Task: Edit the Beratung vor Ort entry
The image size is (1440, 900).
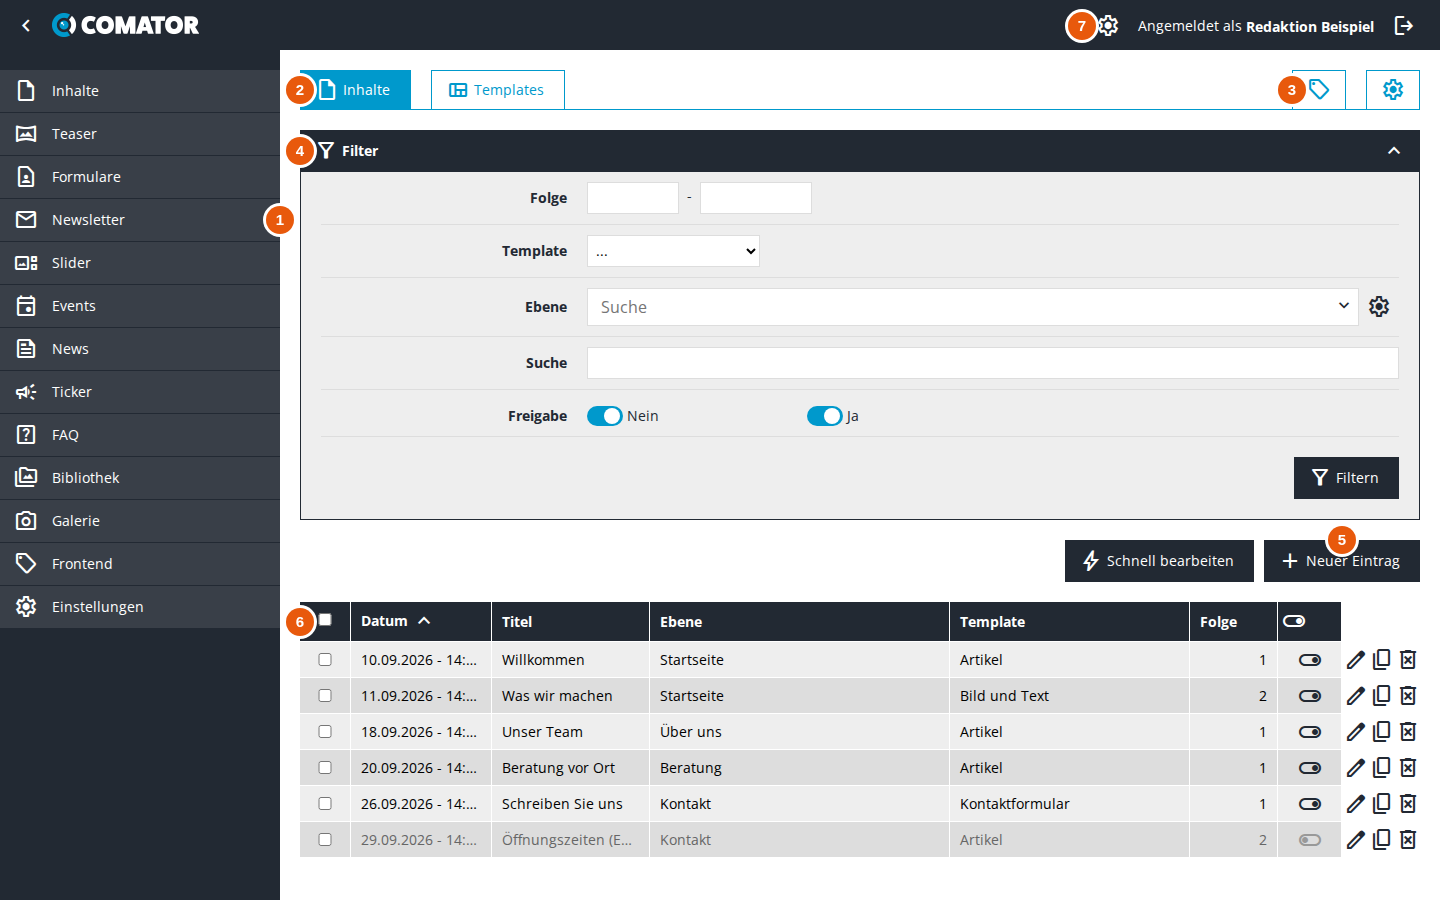Action: coord(1356,768)
